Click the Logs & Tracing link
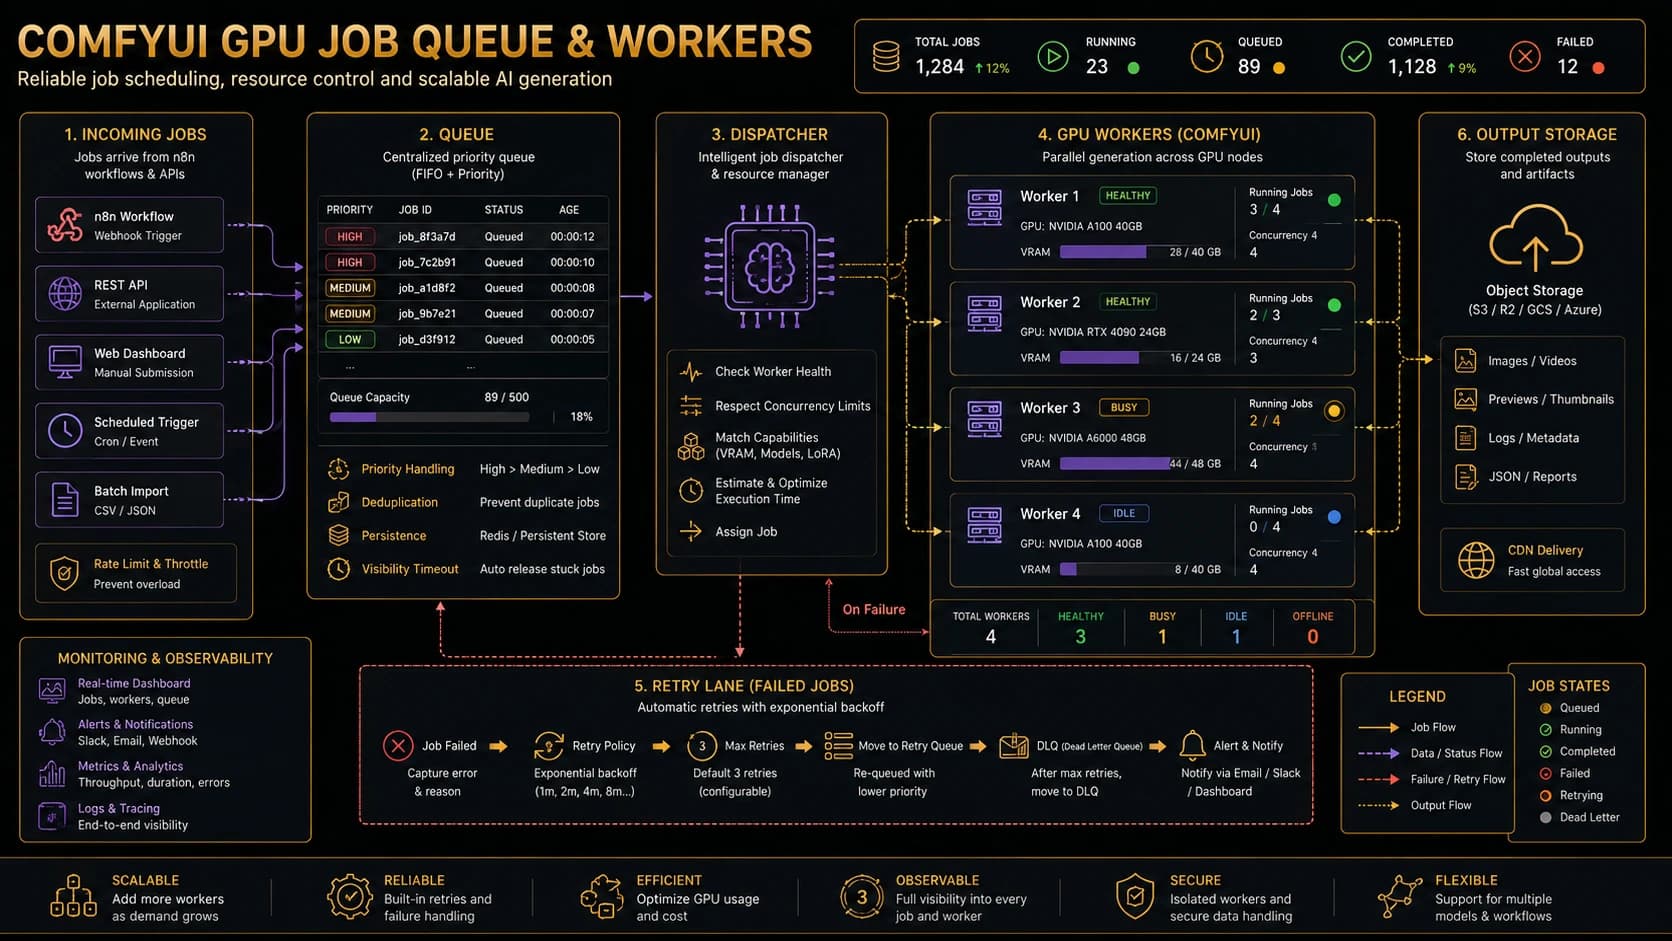This screenshot has width=1672, height=941. tap(119, 809)
